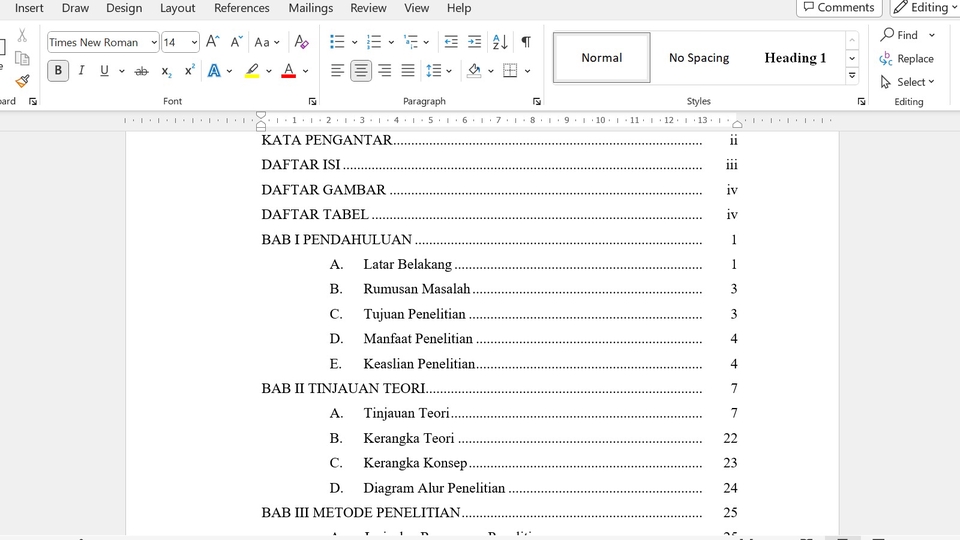This screenshot has height=540, width=960.
Task: Apply strikethrough formatting
Action: (x=141, y=71)
